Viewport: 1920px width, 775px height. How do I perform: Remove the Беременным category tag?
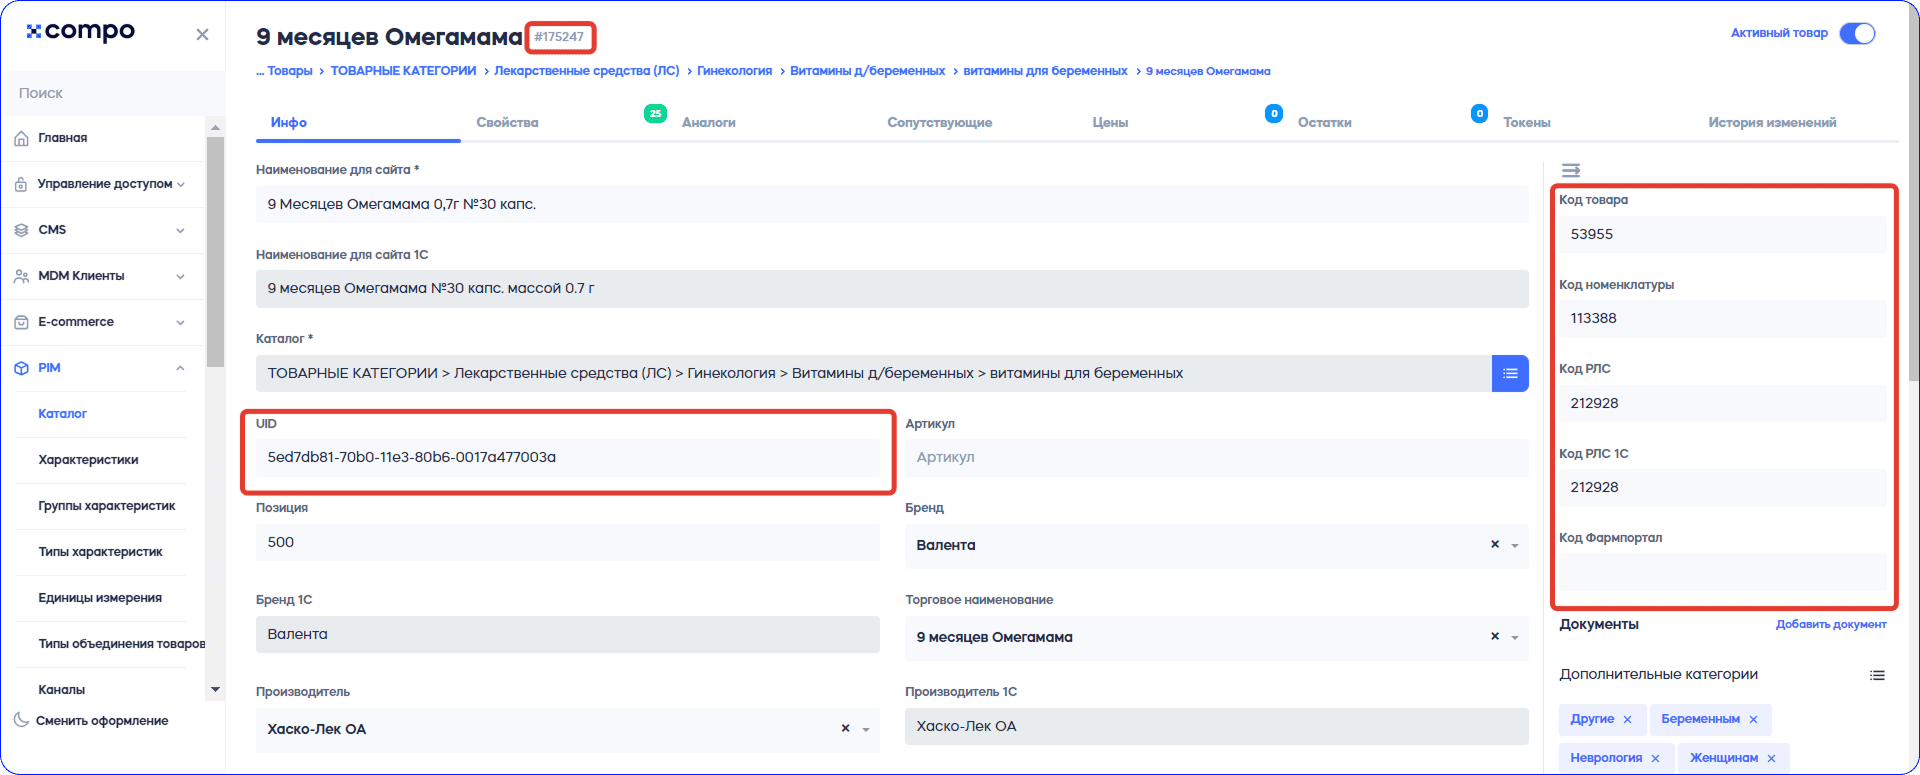click(1753, 720)
